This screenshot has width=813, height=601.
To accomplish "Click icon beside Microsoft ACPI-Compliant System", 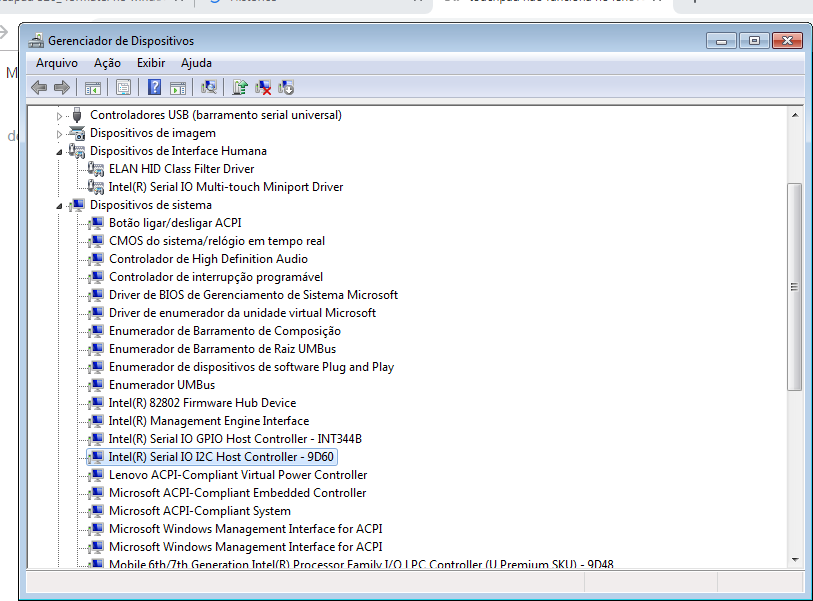I will point(96,511).
